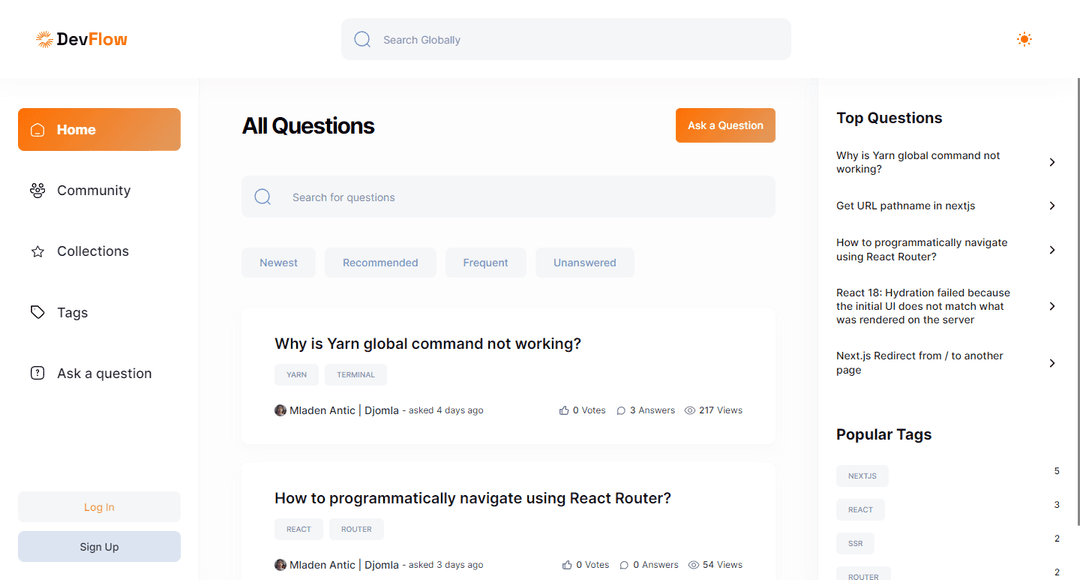Select the Unanswered filter
1080x580 pixels.
click(x=585, y=263)
